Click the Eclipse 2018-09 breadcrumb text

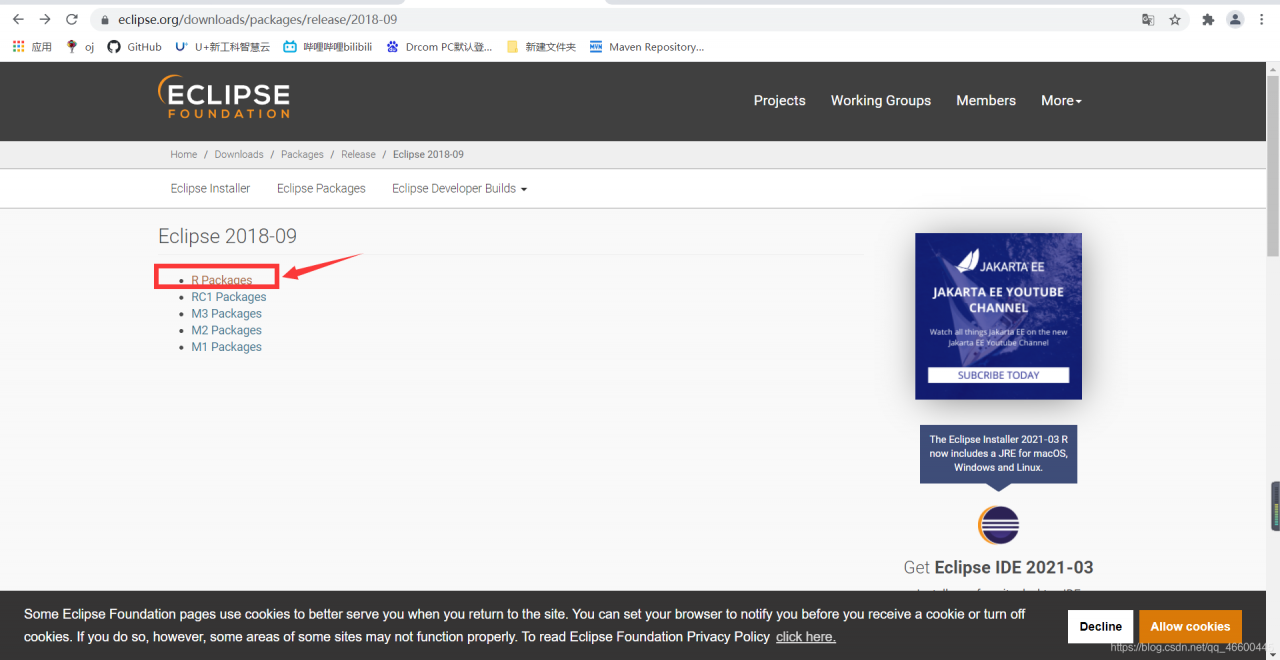[x=428, y=154]
